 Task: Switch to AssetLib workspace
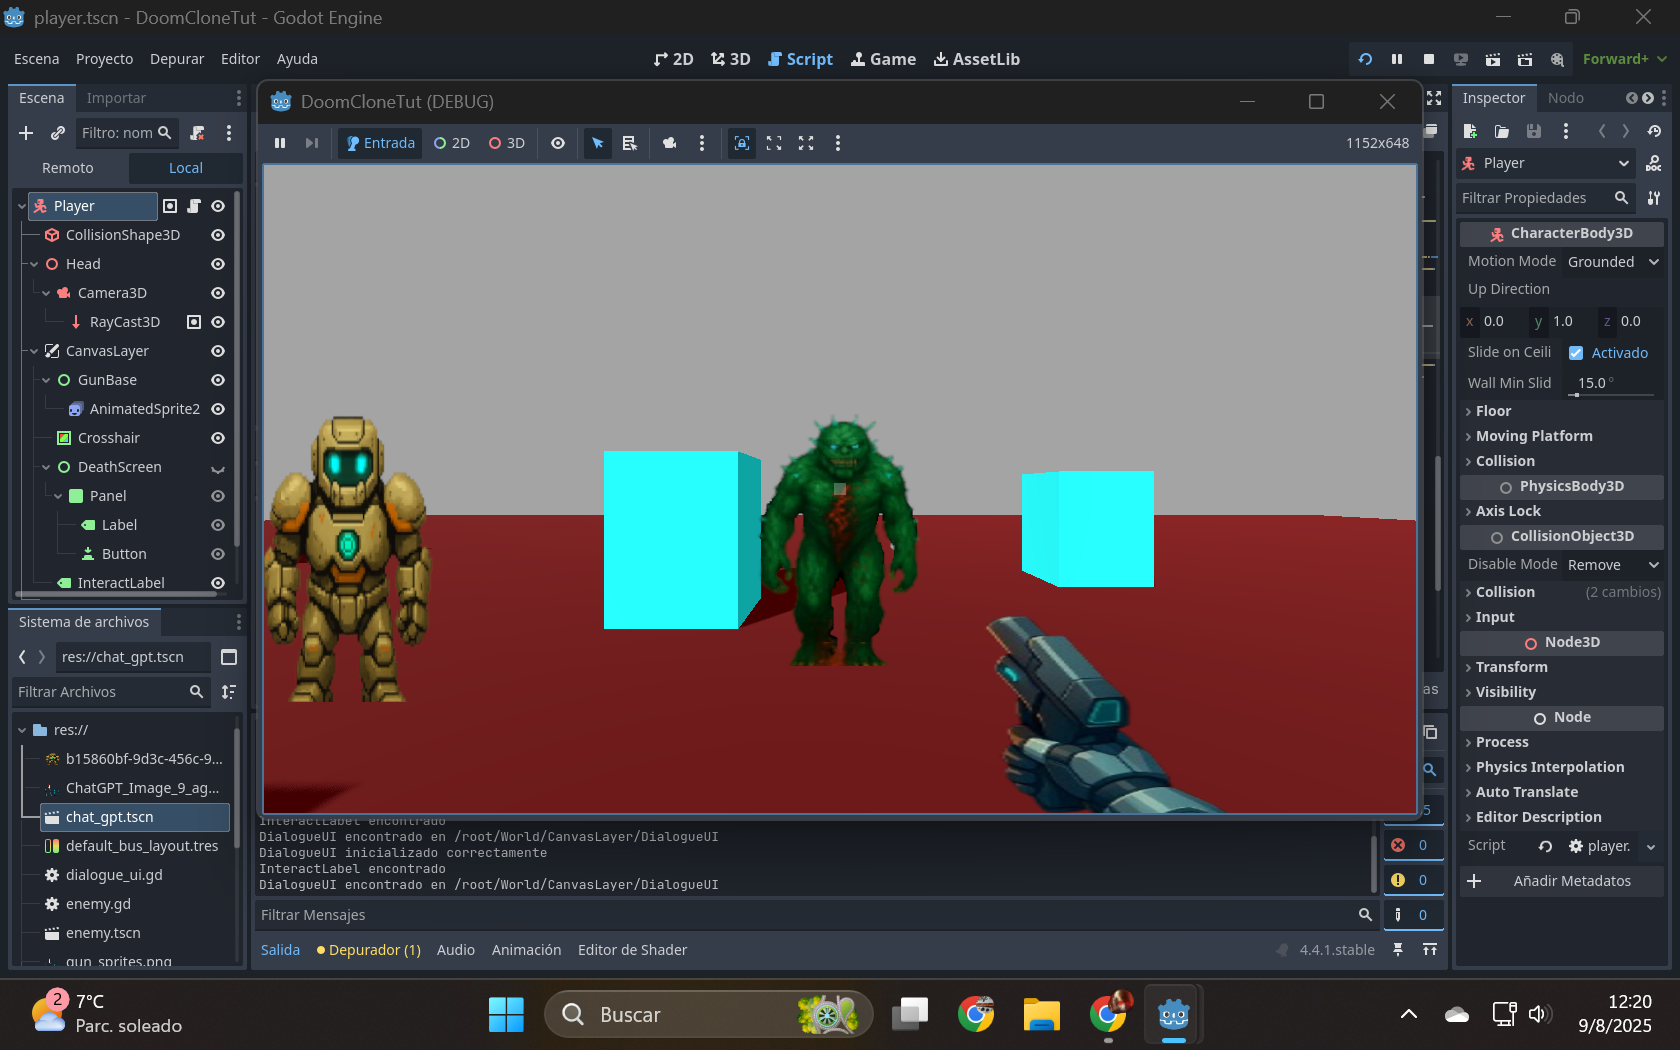click(x=976, y=59)
